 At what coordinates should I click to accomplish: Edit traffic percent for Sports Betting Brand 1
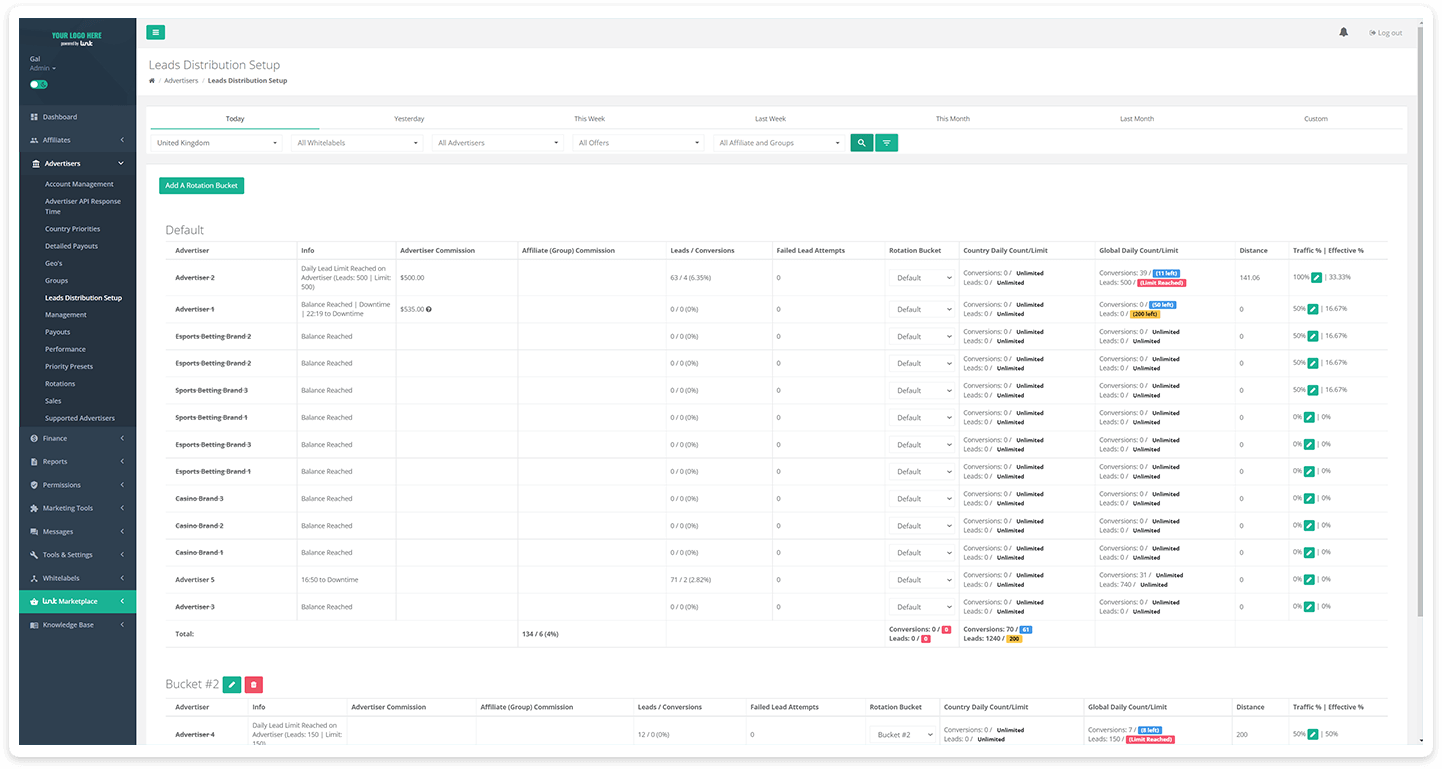(1309, 417)
